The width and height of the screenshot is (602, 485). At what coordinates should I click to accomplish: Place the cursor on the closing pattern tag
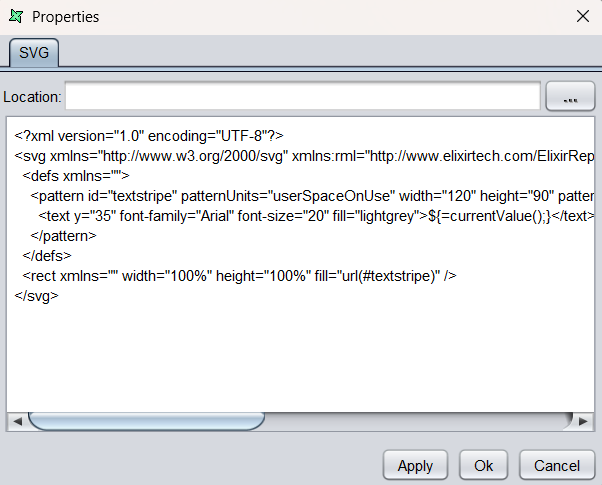tap(63, 236)
